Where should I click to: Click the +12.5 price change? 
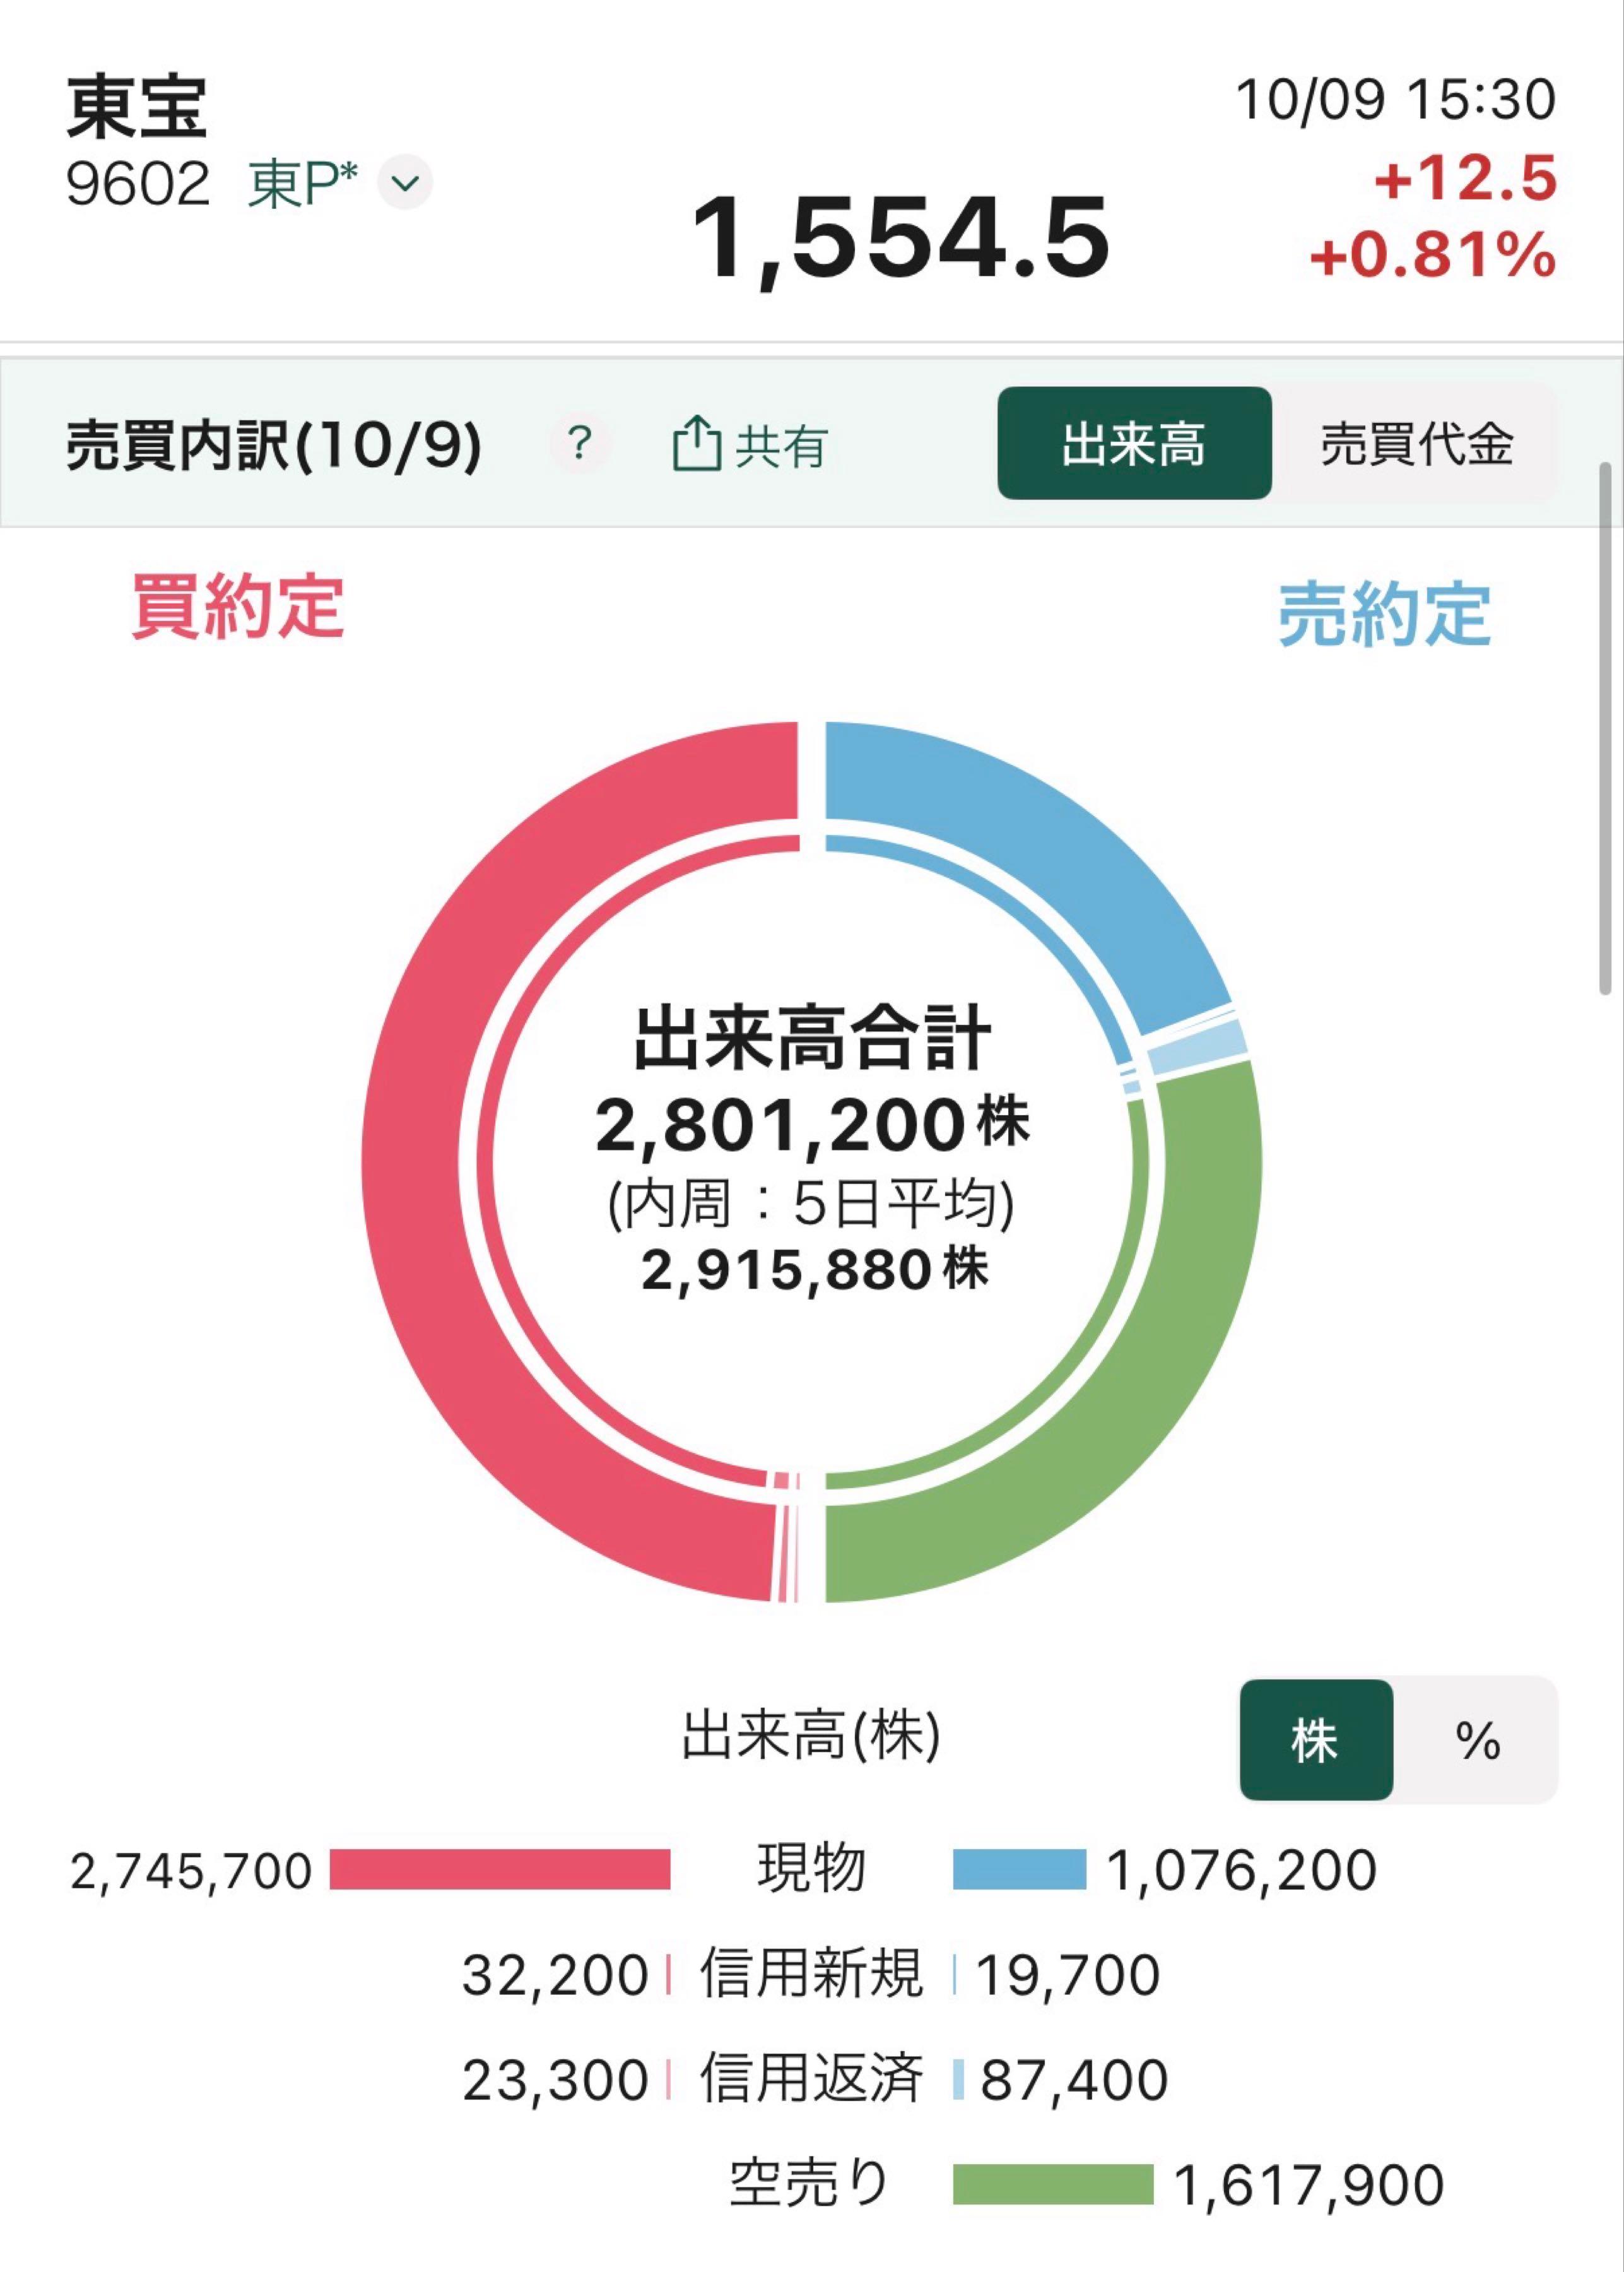pyautogui.click(x=1466, y=178)
